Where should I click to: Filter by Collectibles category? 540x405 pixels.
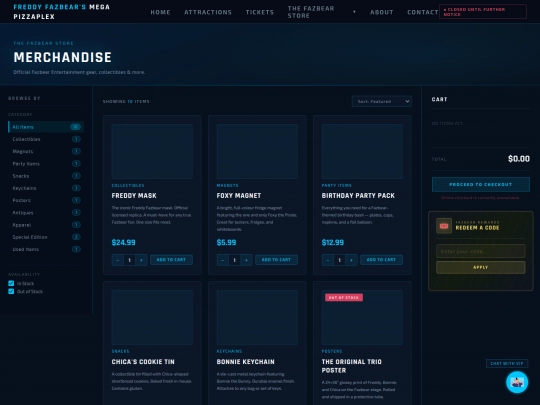[46, 139]
